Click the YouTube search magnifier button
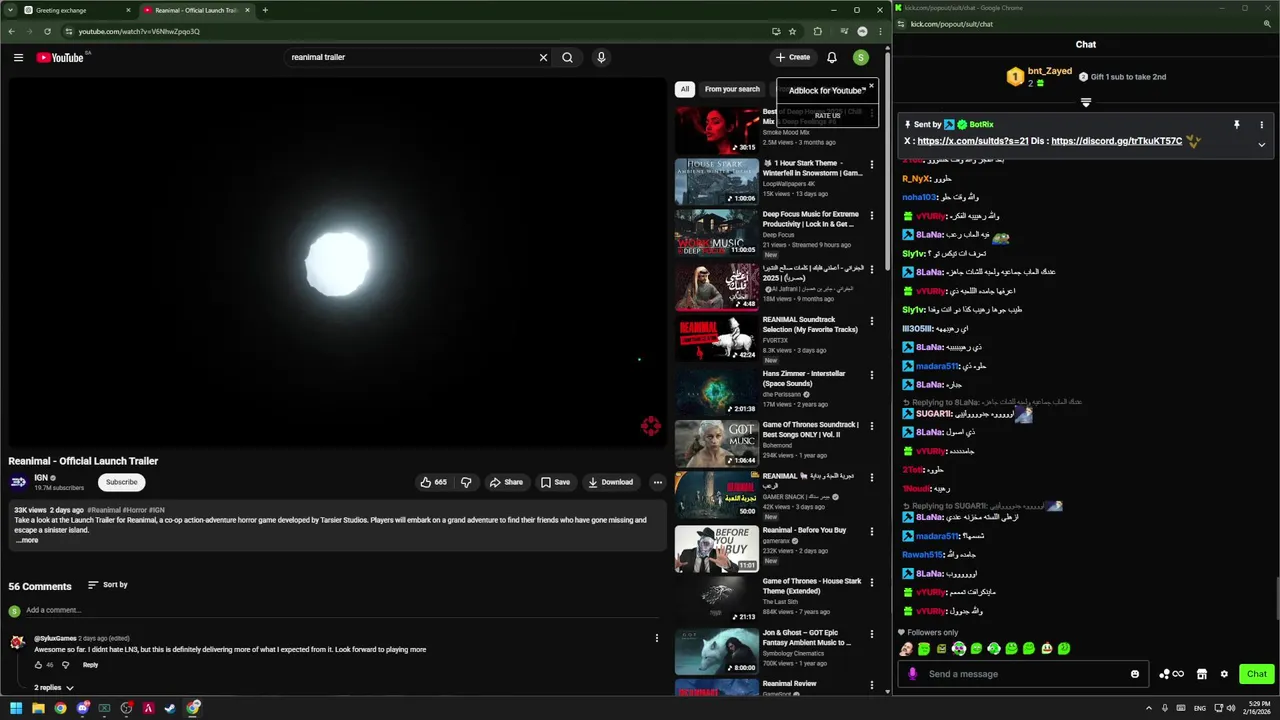This screenshot has width=1280, height=720. coord(567,57)
